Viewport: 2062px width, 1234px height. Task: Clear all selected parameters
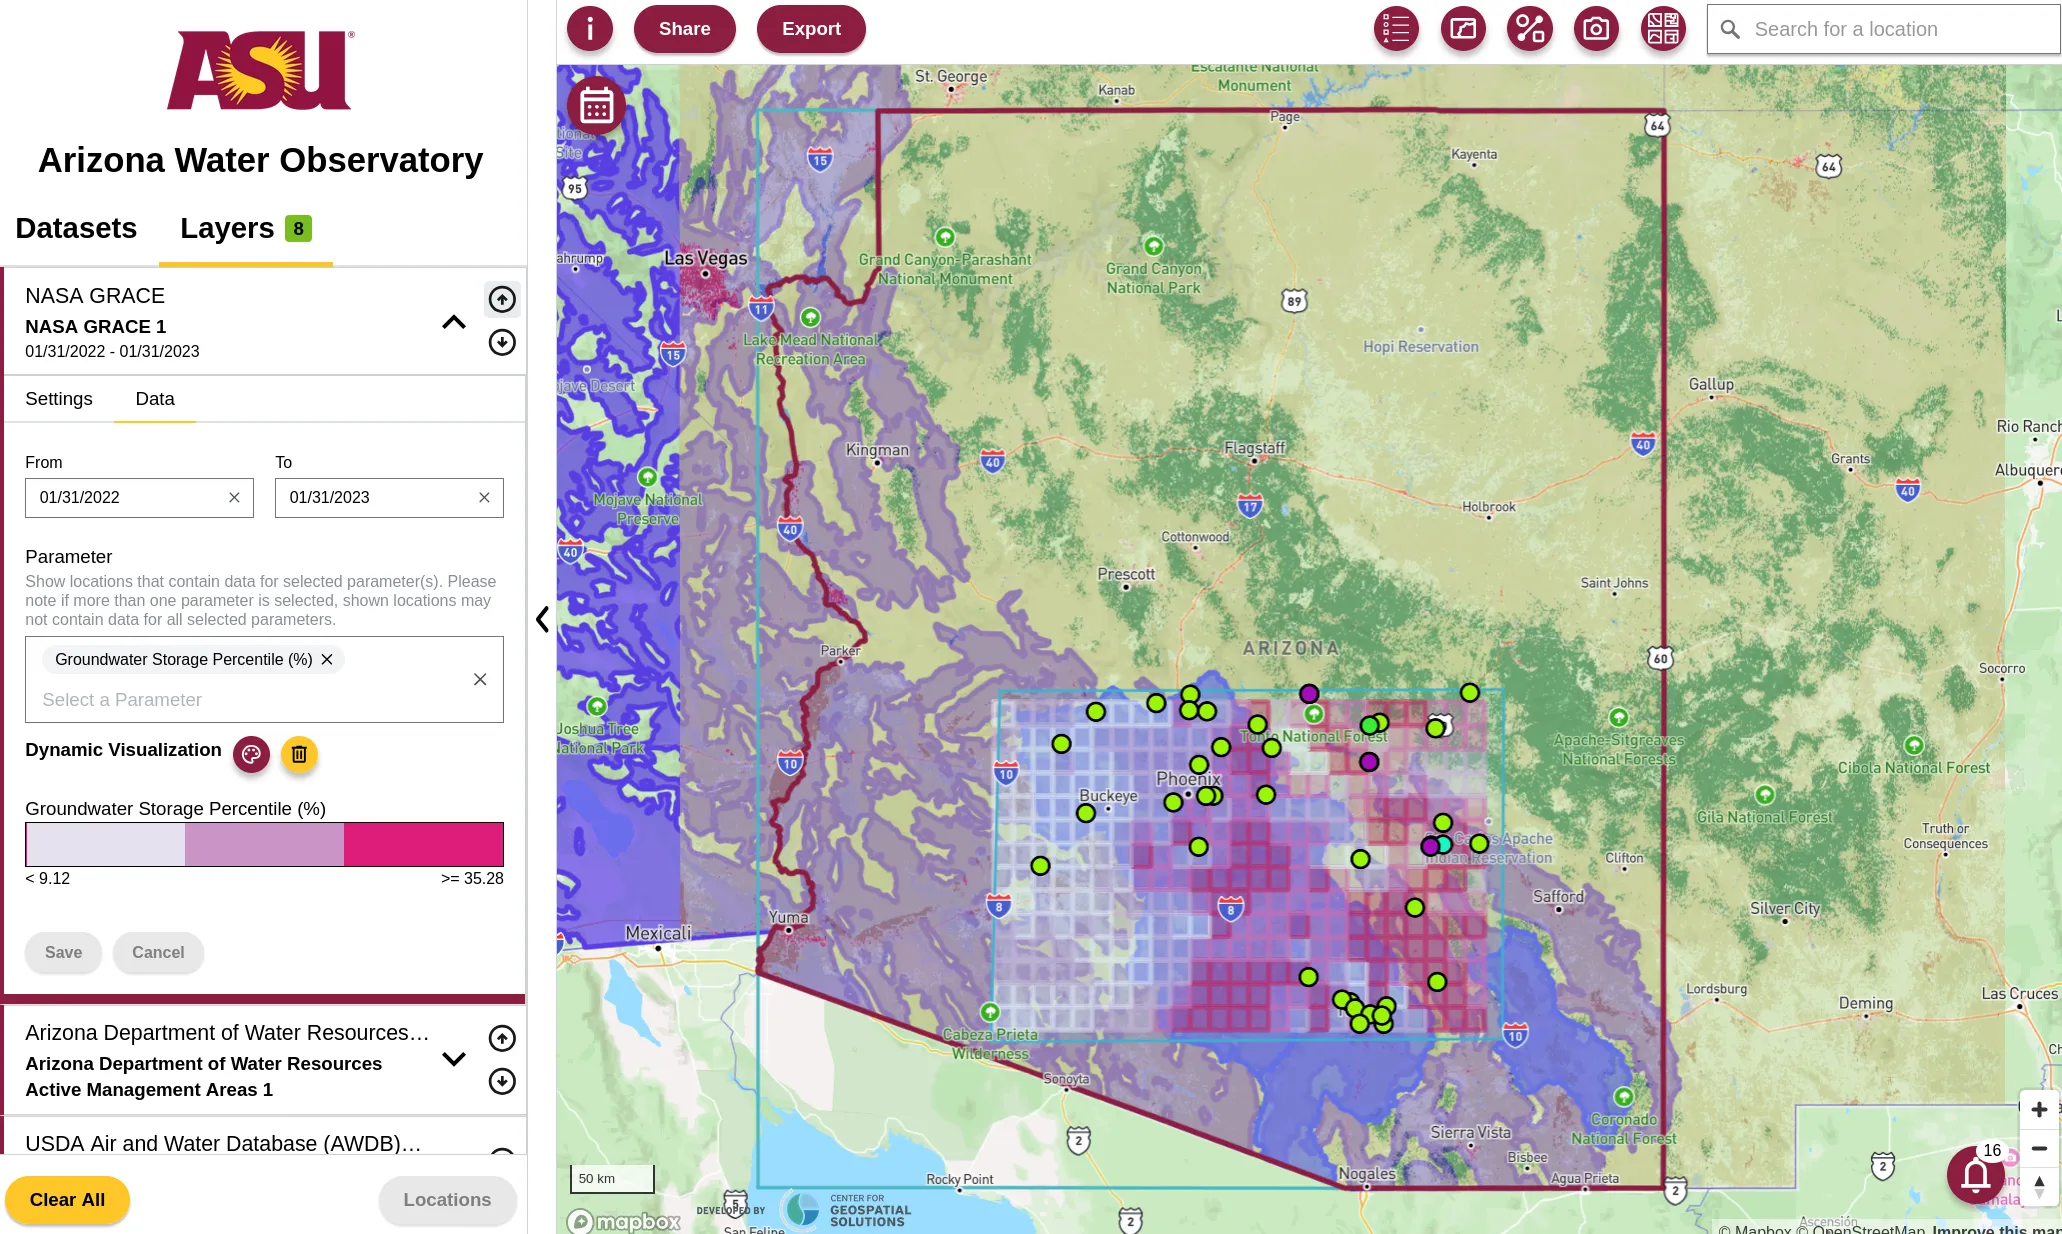(x=480, y=680)
